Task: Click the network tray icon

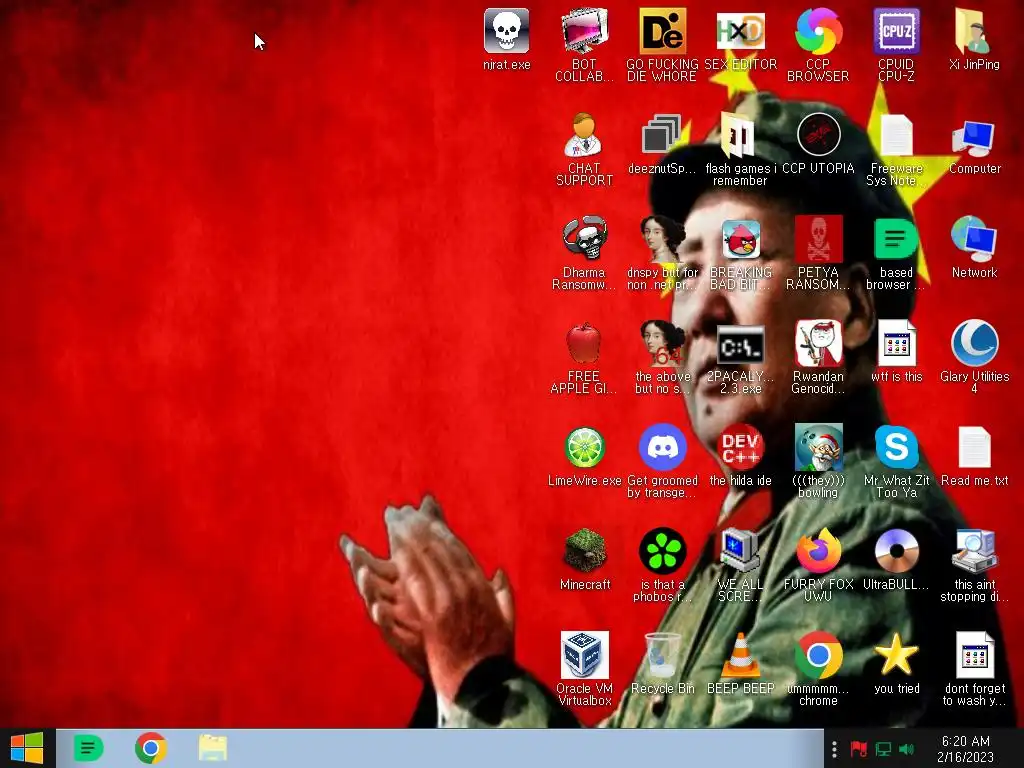Action: [x=883, y=749]
